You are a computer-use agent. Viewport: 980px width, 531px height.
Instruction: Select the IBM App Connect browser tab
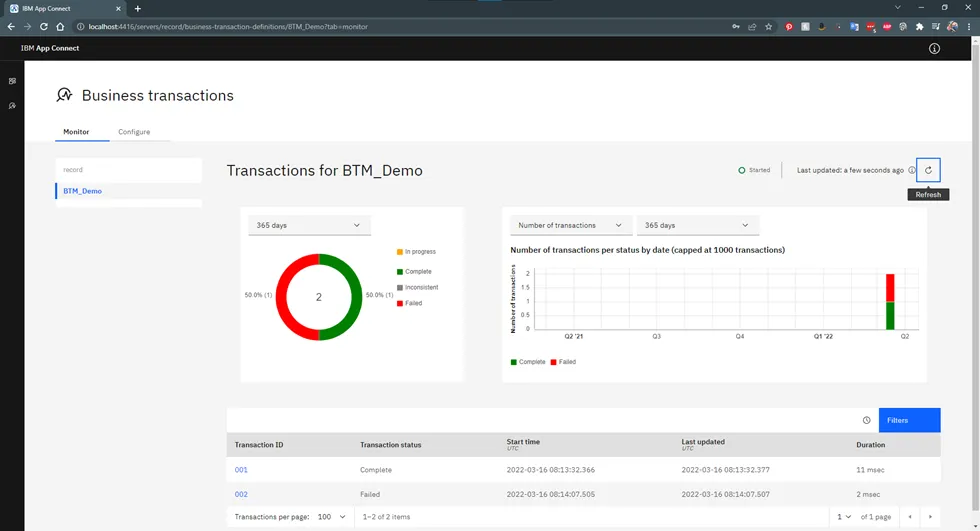[x=64, y=9]
